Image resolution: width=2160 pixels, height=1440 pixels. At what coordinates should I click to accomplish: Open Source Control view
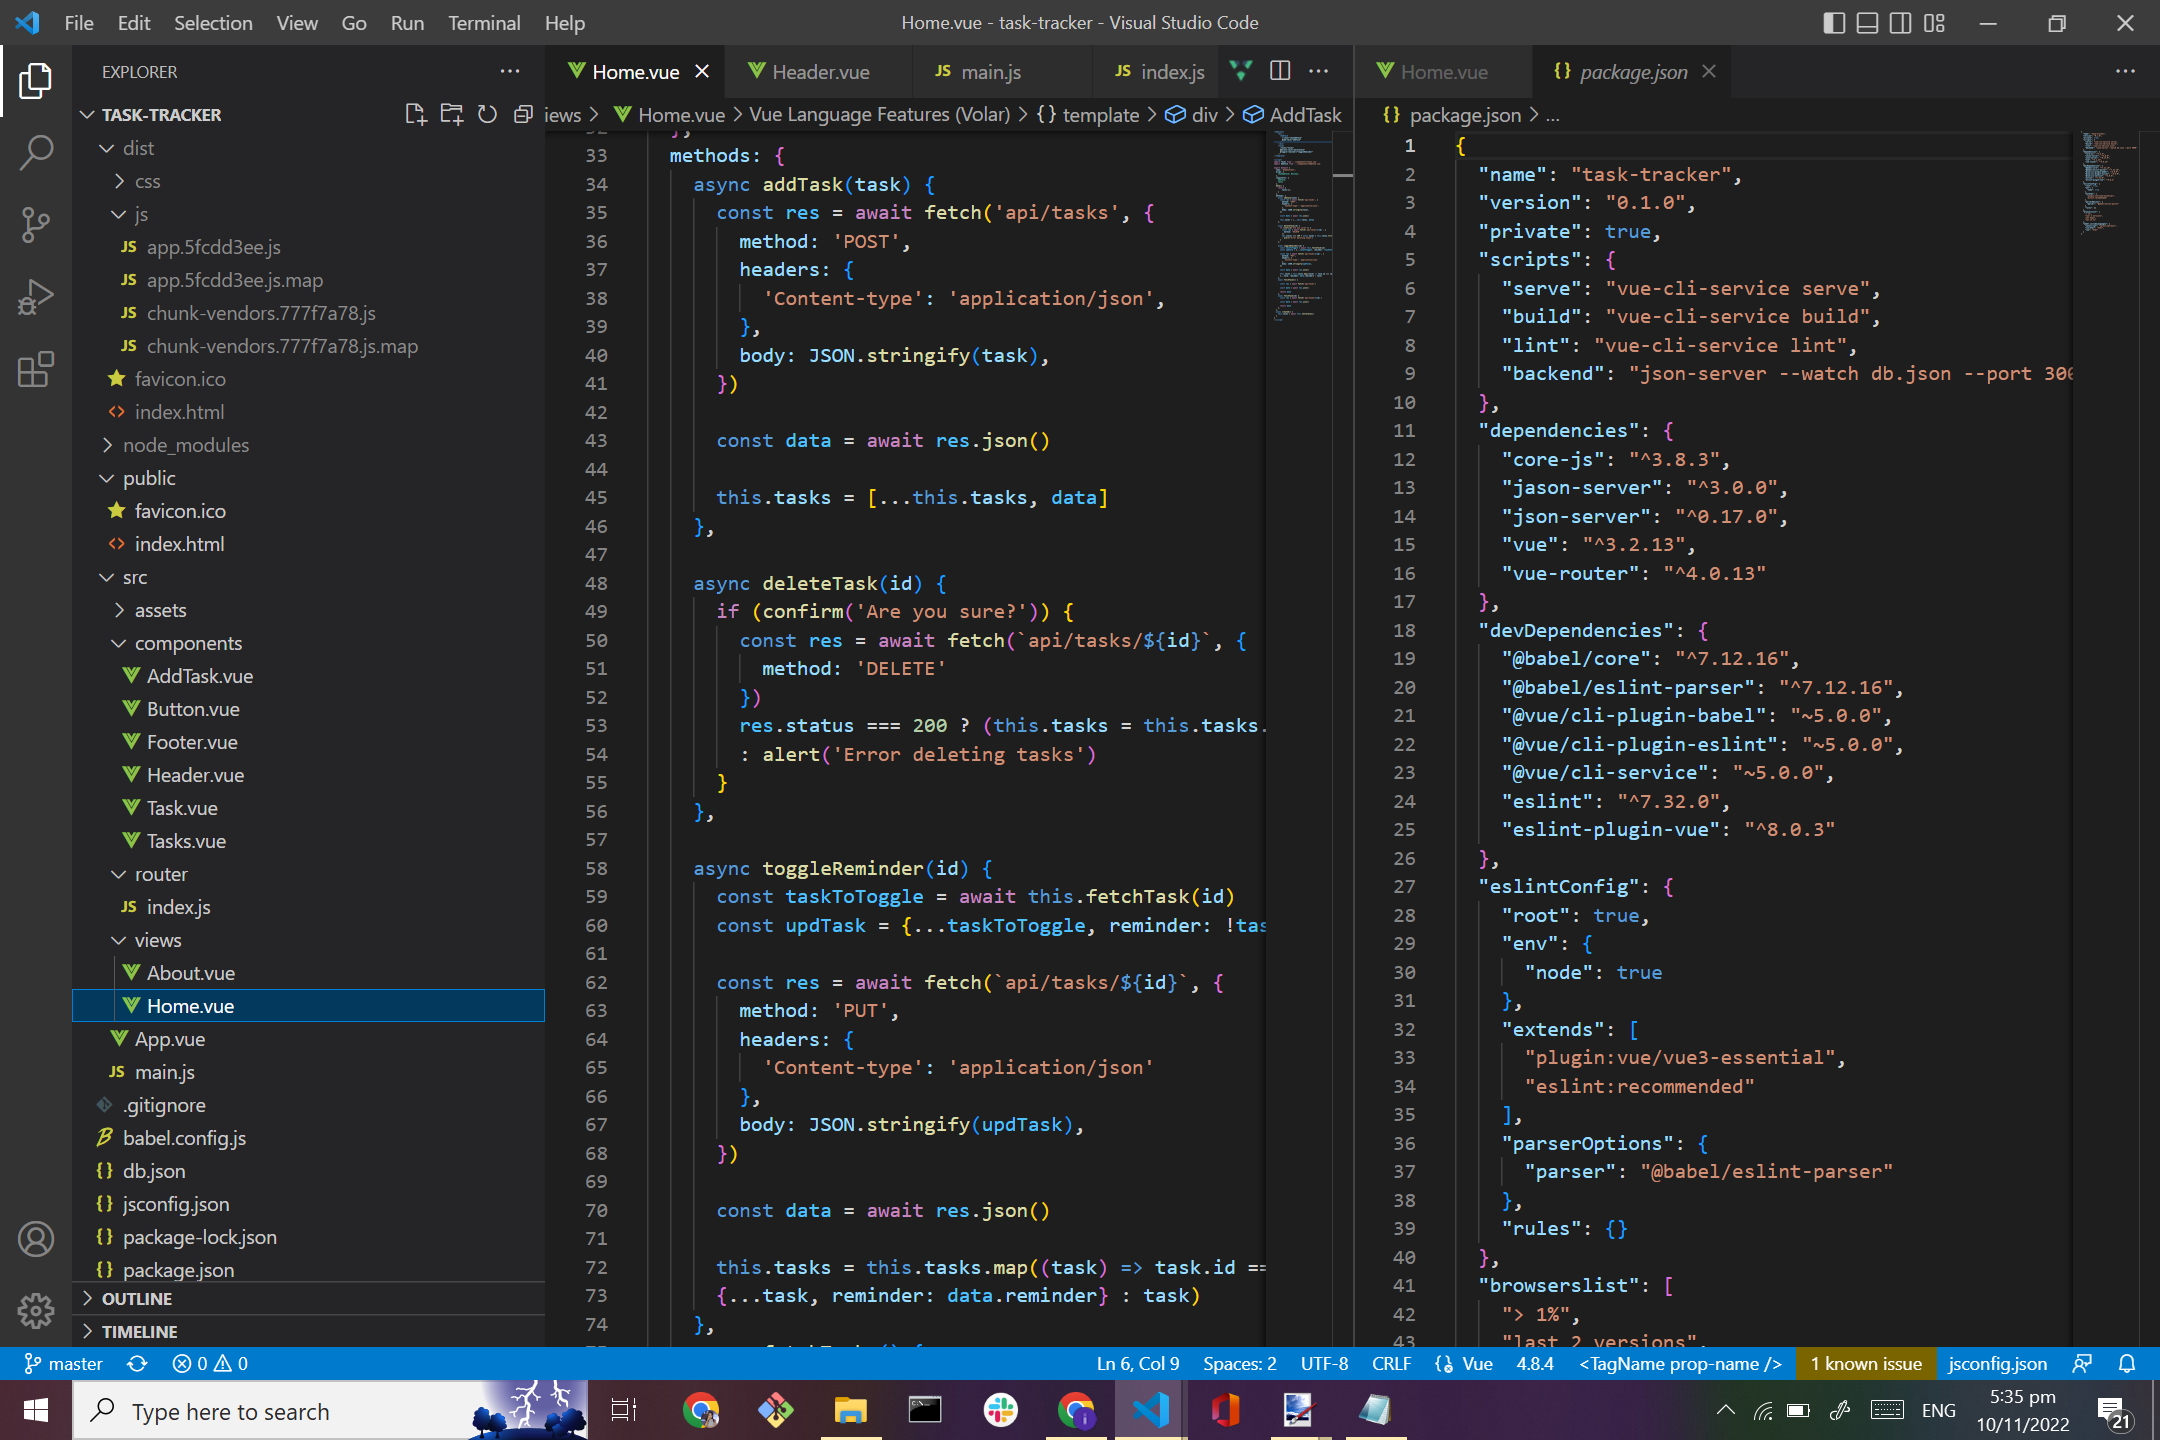(36, 225)
